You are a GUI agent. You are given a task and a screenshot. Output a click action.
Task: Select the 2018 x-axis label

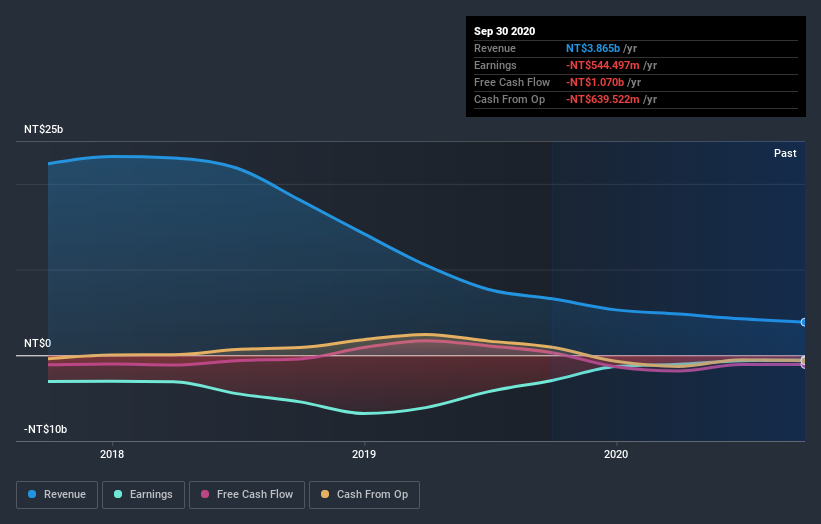click(112, 454)
